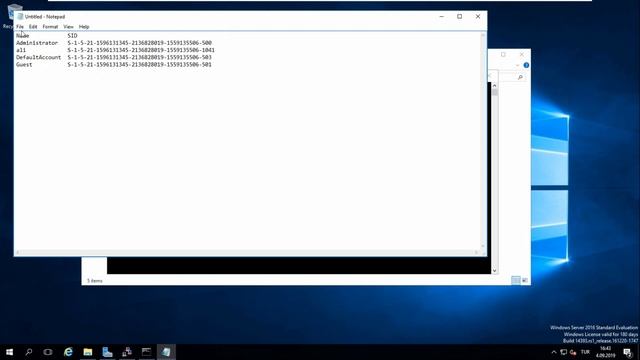Switch to the Command Prompt taskbar icon
The height and width of the screenshot is (360, 640).
pos(147,352)
